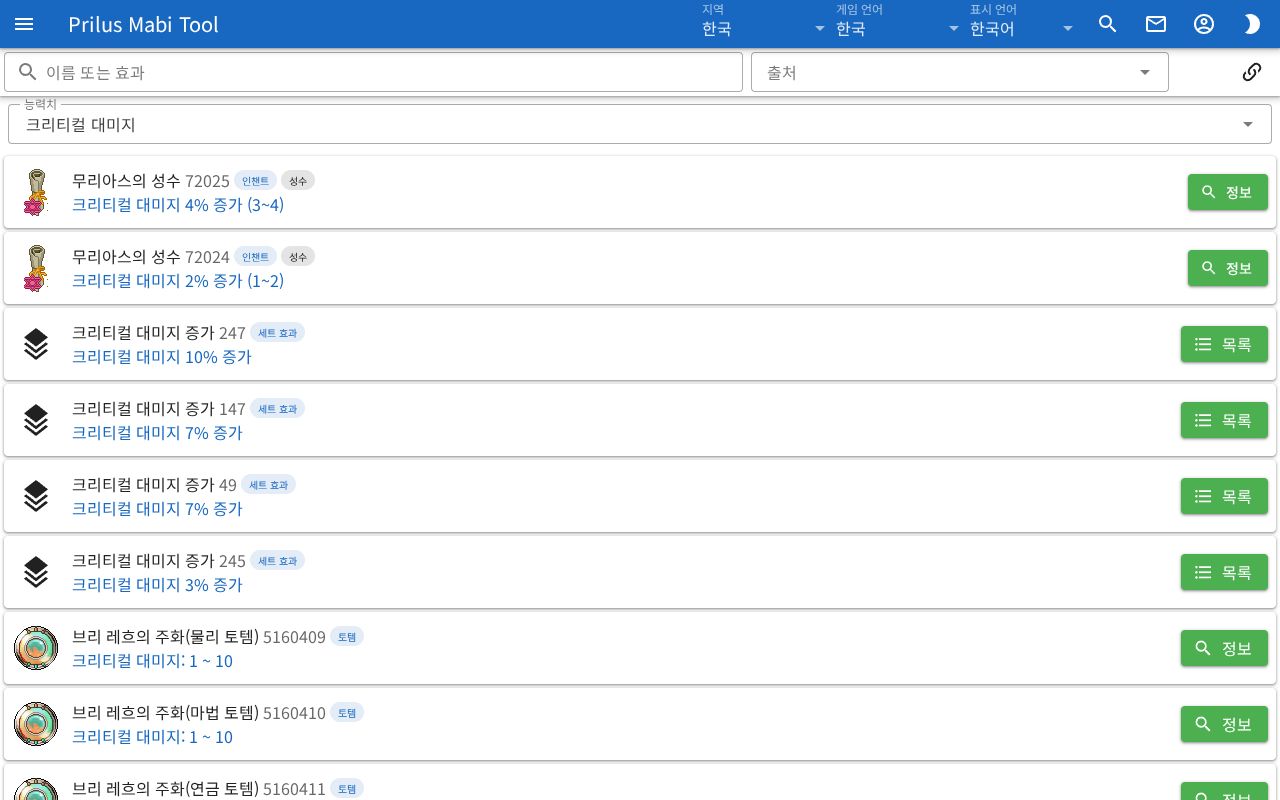Click 정보 button for 무리아스의 성수 72024
Image resolution: width=1280 pixels, height=800 pixels.
click(x=1228, y=268)
